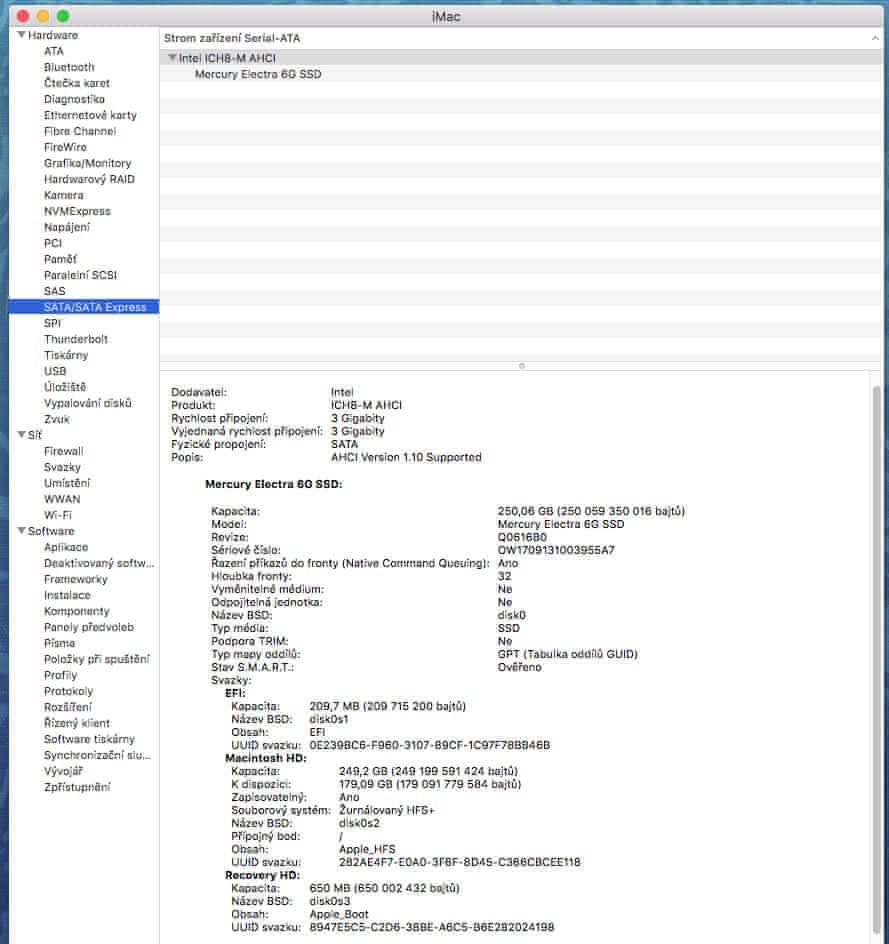Select Vypalování disků entry
The image size is (889, 944).
click(87, 403)
